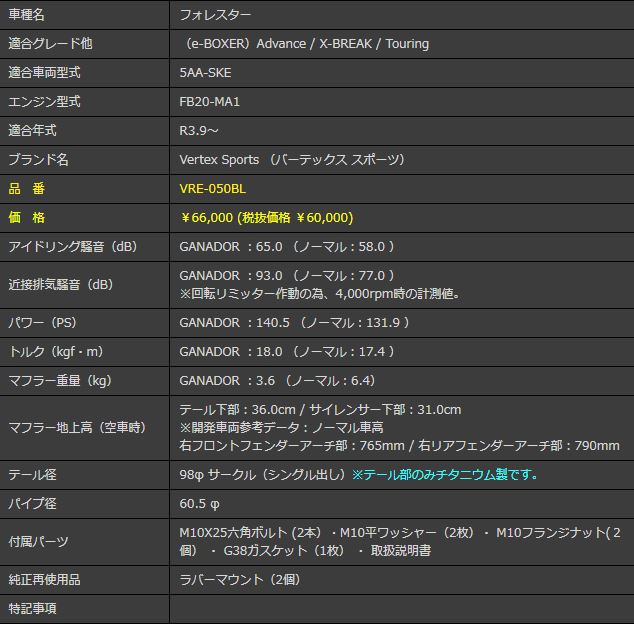The height and width of the screenshot is (624, 634).
Task: Click the フォレスター model name cell
Action: pos(215,15)
